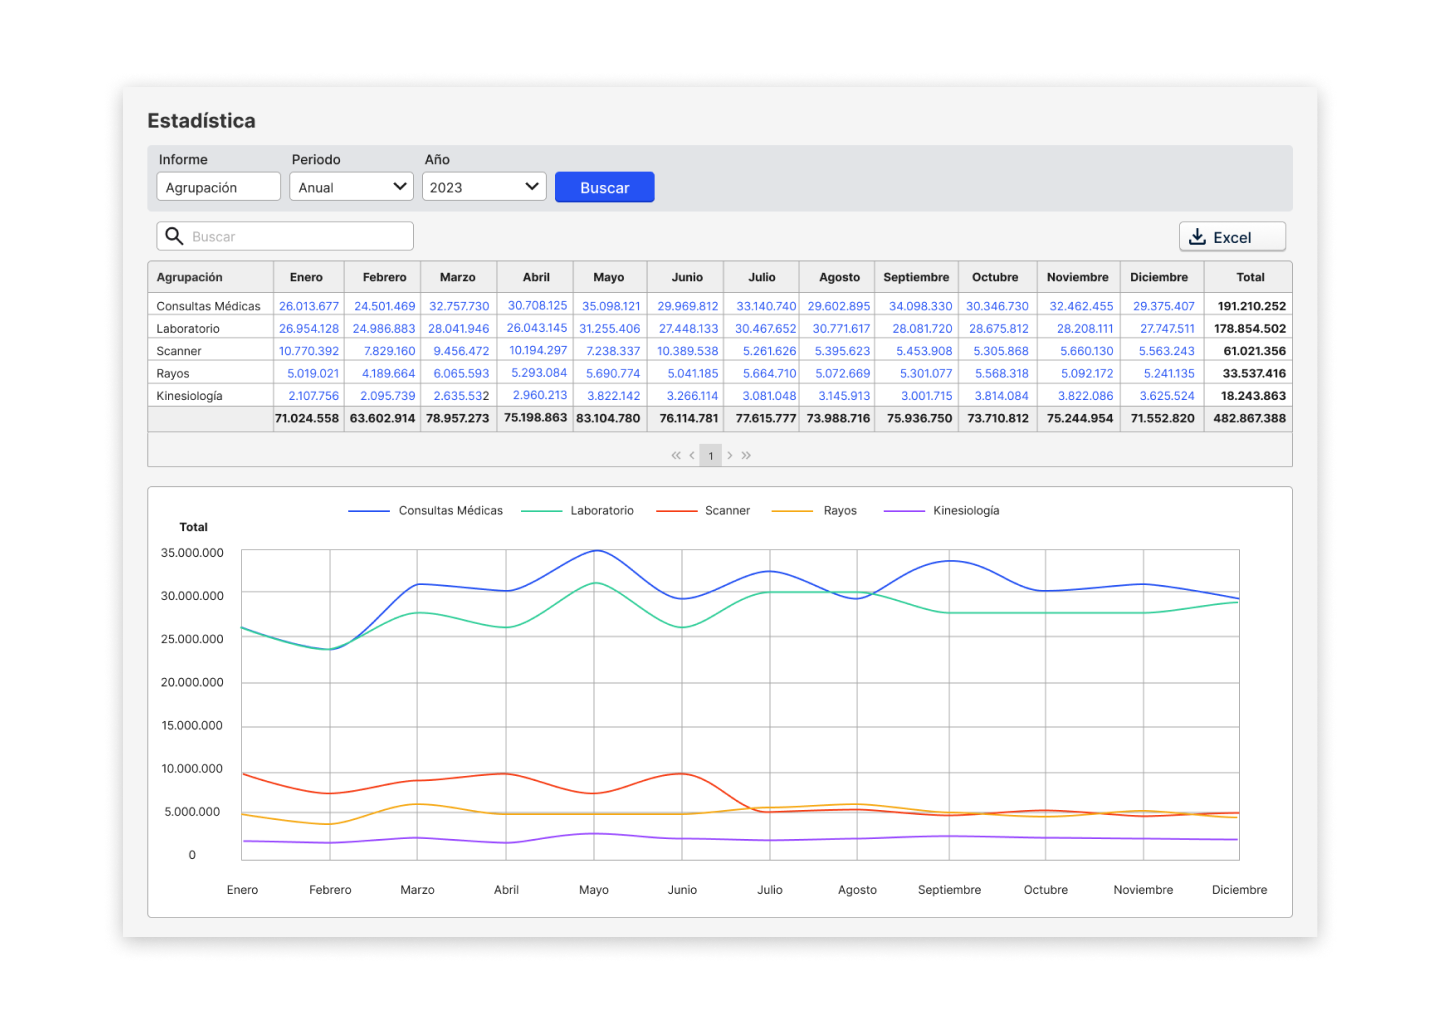Viewport: 1440px width, 1024px height.
Task: Click the blue Buscar button
Action: click(605, 187)
